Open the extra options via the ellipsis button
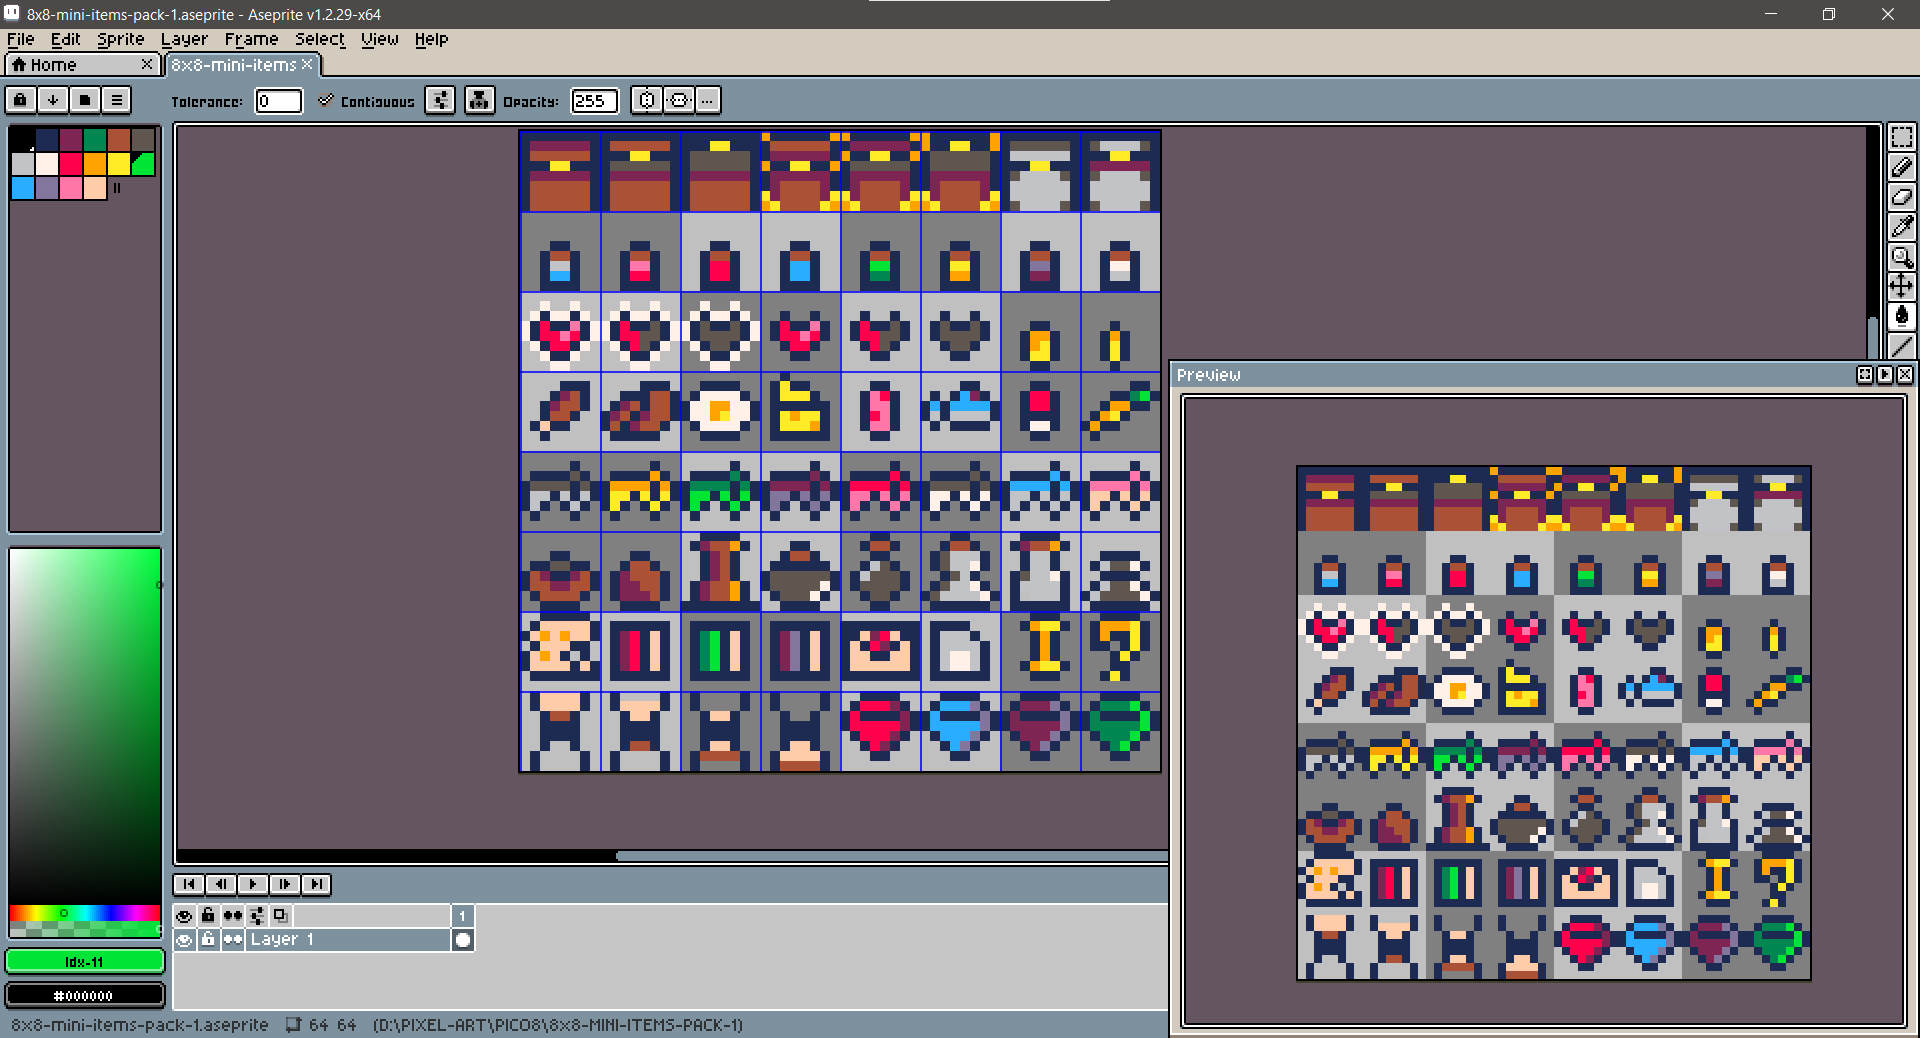 707,100
